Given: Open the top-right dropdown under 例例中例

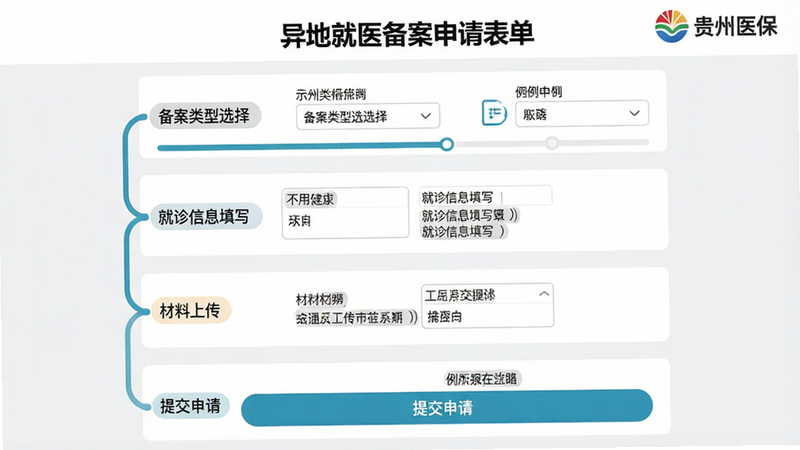Looking at the screenshot, I should [582, 114].
